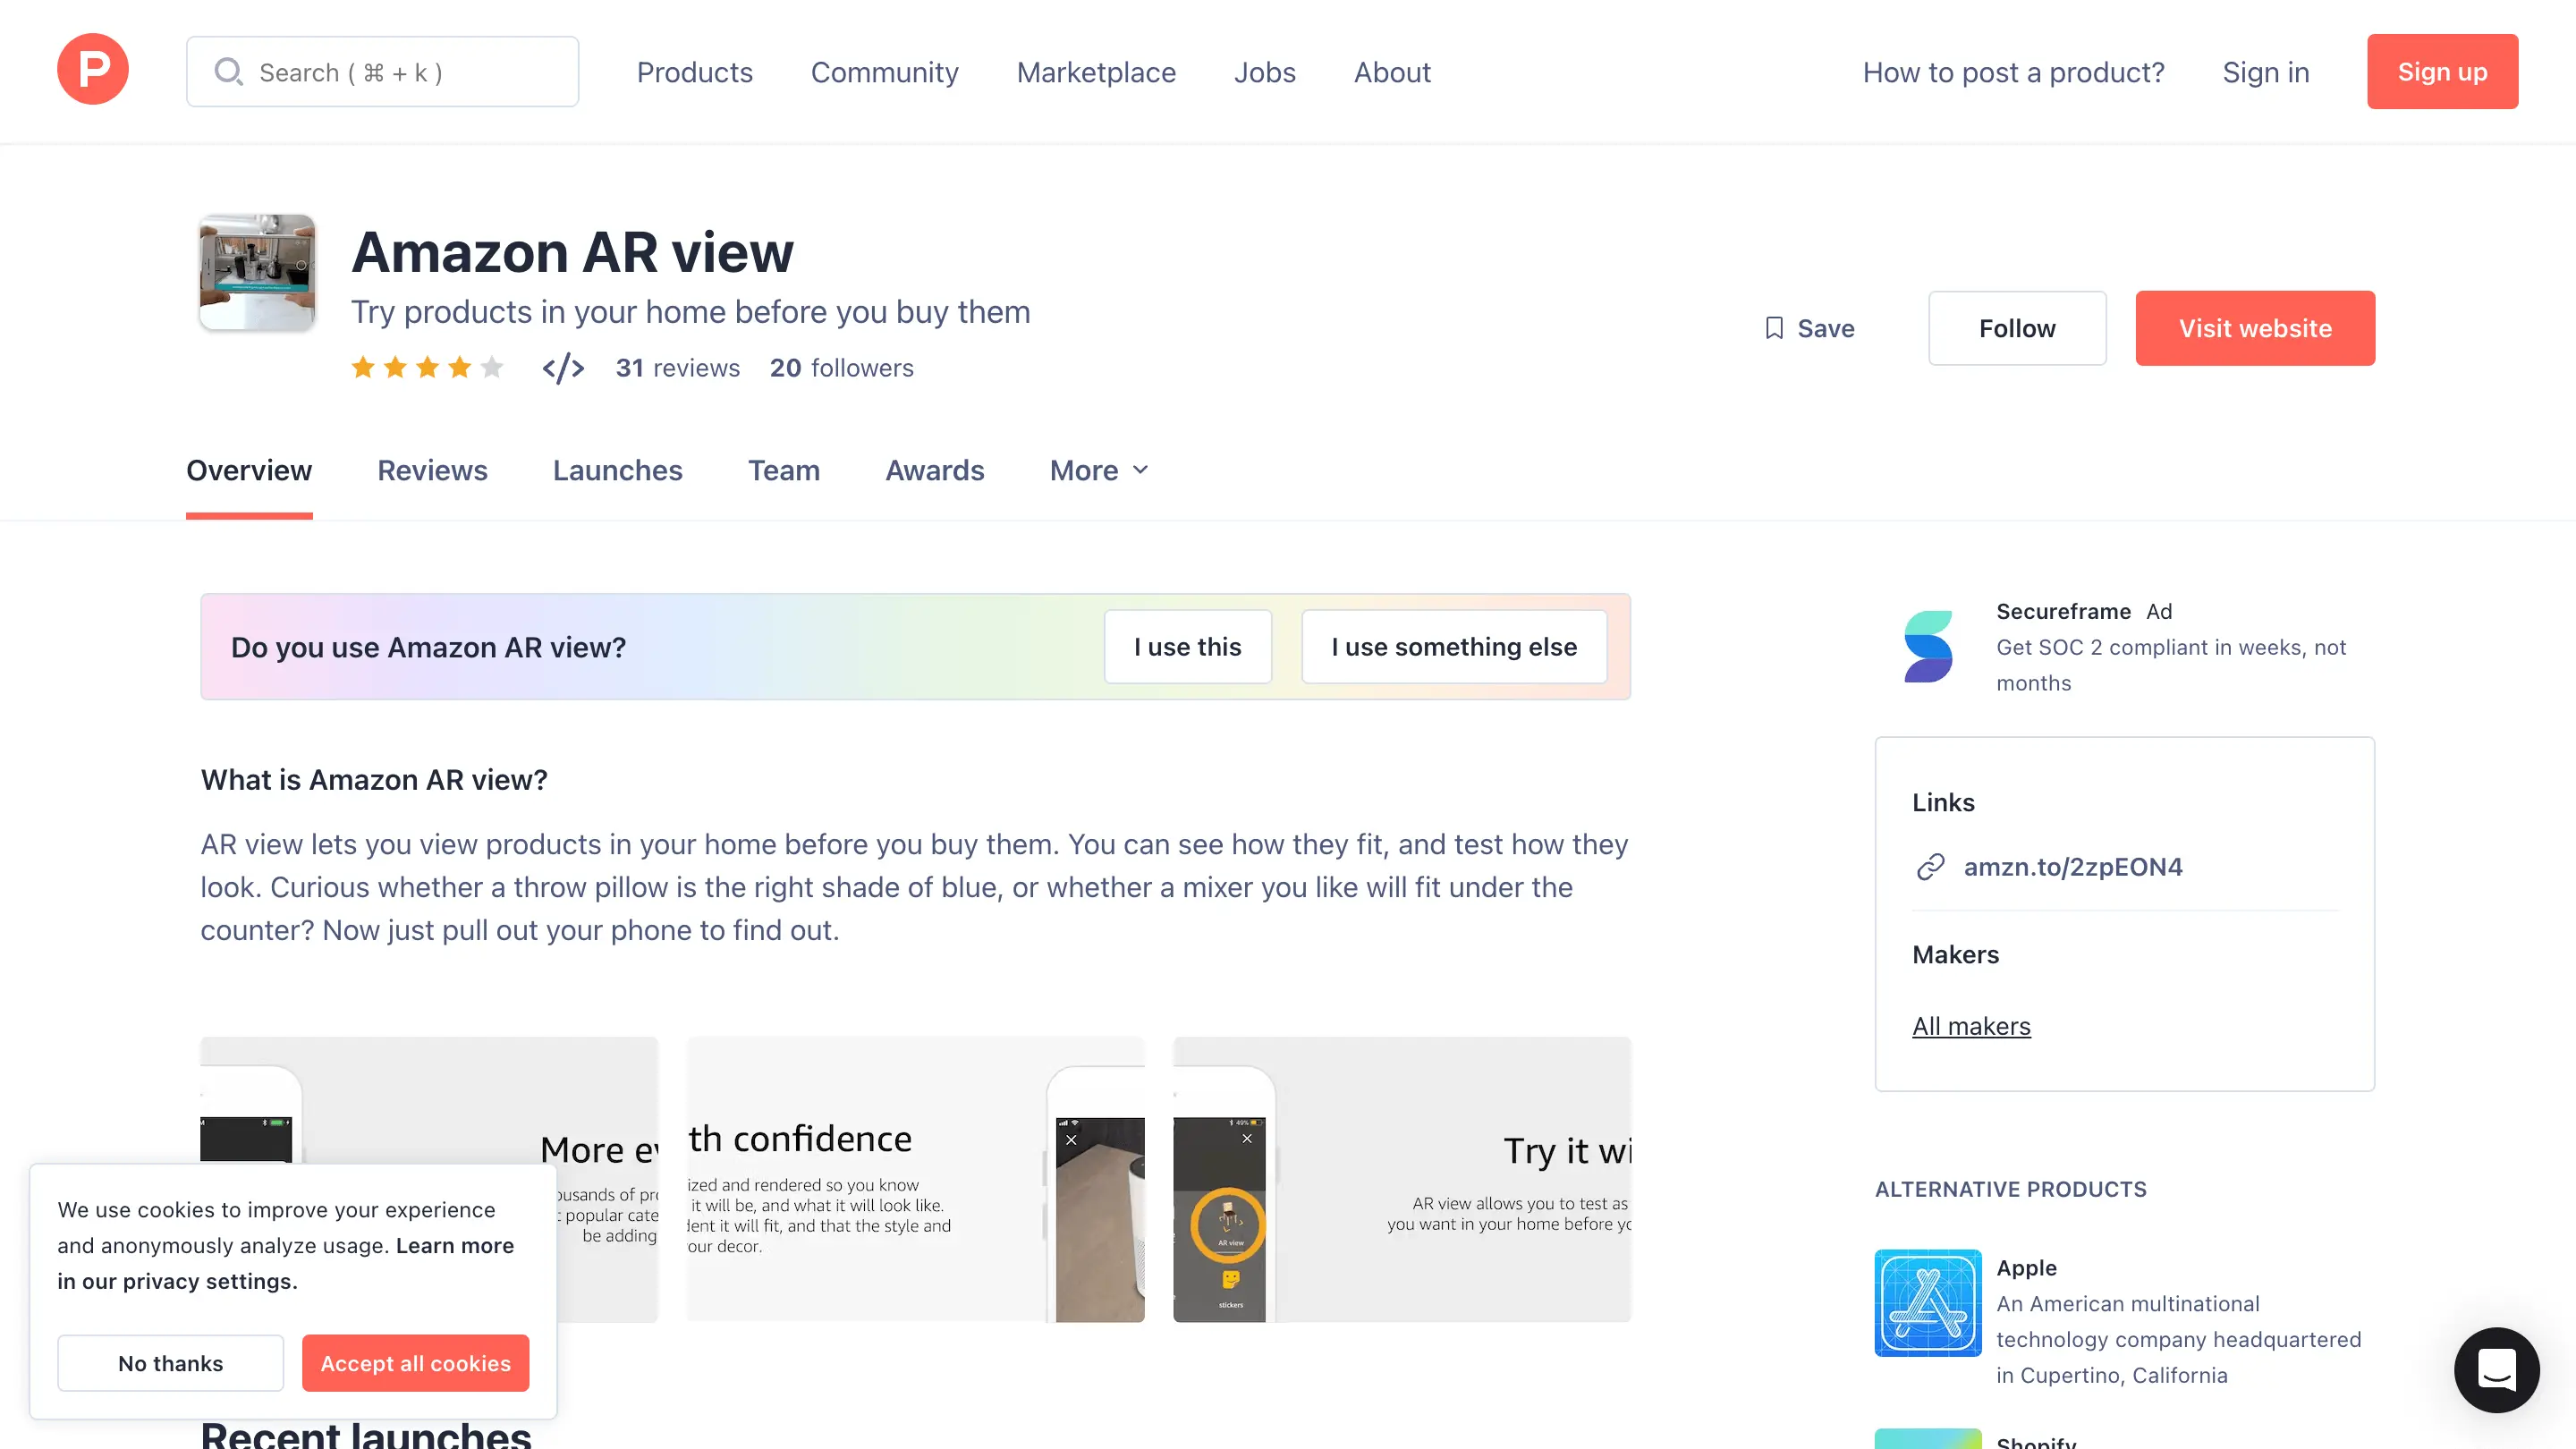The height and width of the screenshot is (1449, 2576).
Task: Click the Follow button
Action: point(2016,328)
